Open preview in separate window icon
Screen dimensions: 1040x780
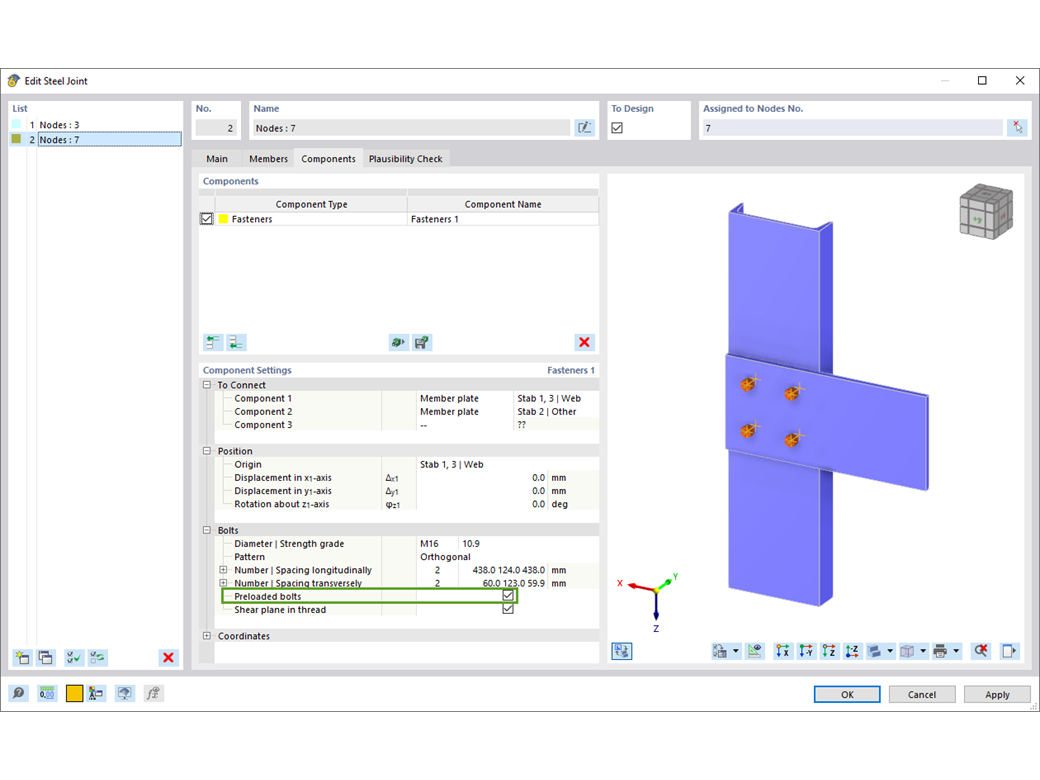[1009, 651]
